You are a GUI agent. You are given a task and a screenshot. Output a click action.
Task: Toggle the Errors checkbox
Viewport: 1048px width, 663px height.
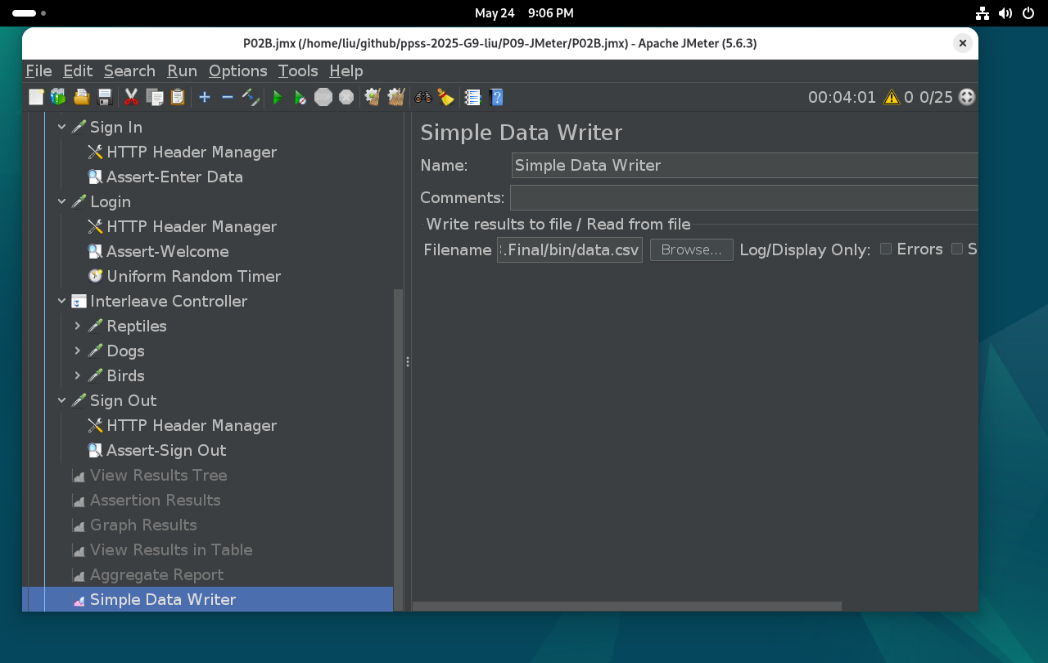886,249
